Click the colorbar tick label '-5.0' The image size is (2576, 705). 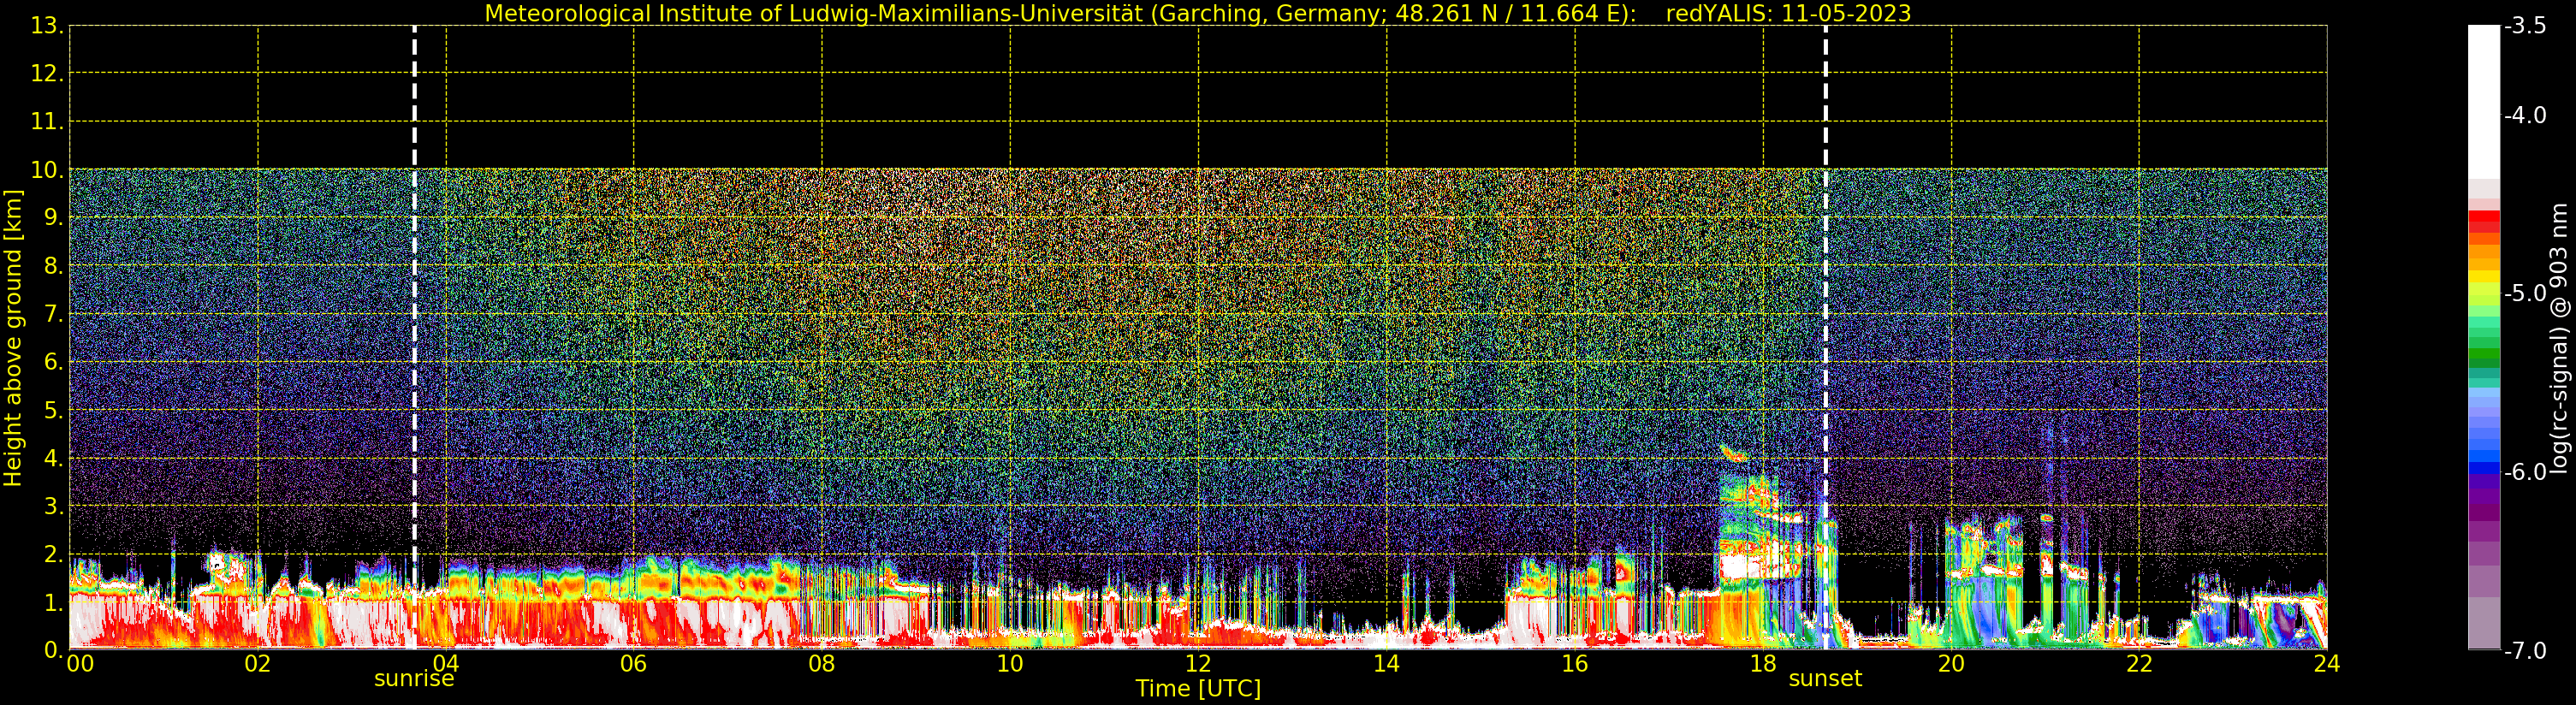[x=2525, y=293]
